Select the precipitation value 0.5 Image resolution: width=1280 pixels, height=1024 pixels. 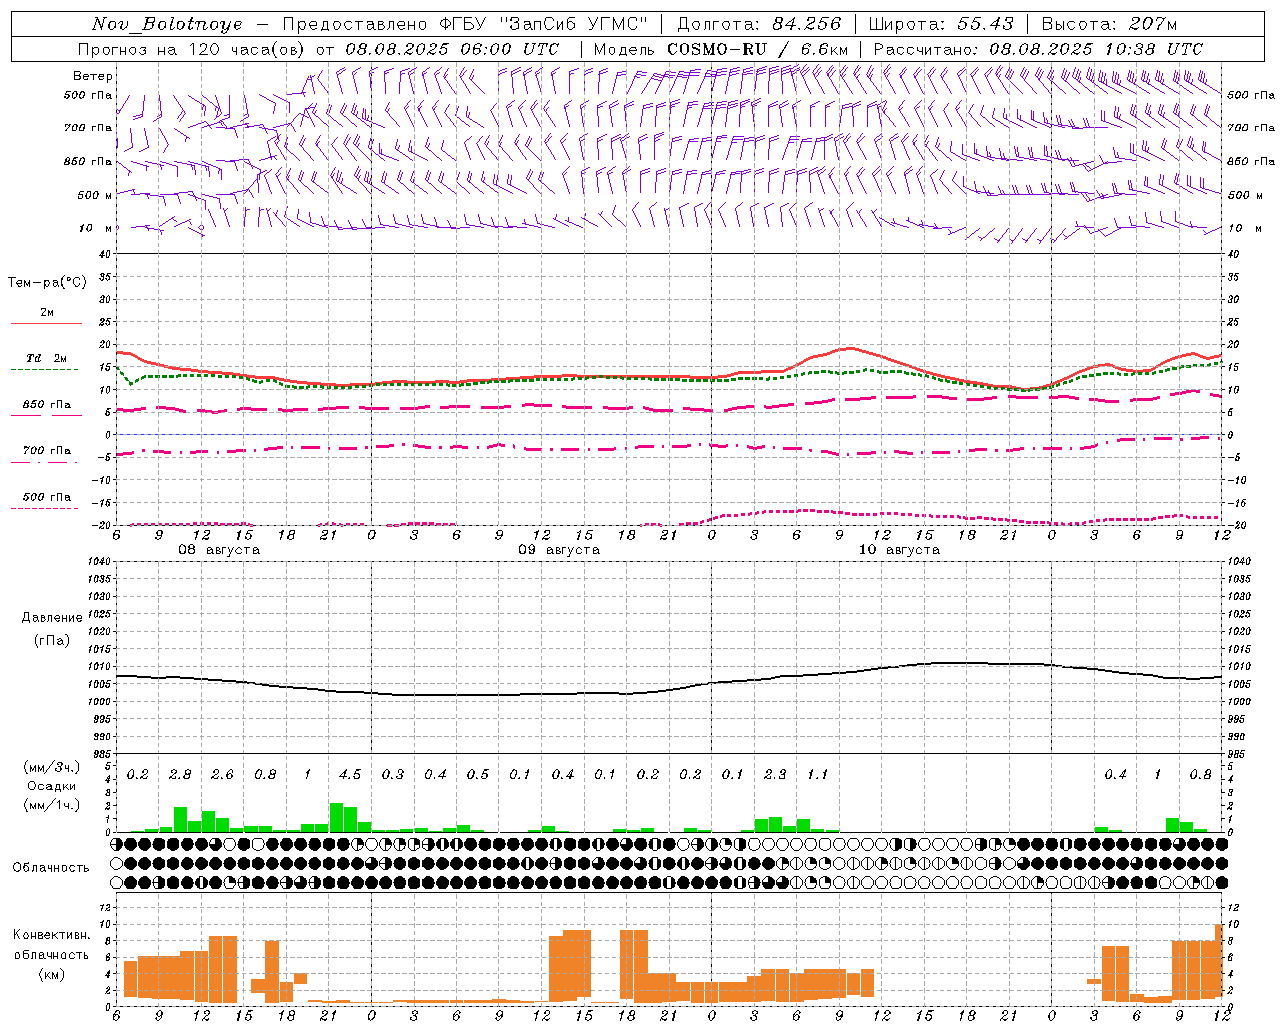pos(477,774)
